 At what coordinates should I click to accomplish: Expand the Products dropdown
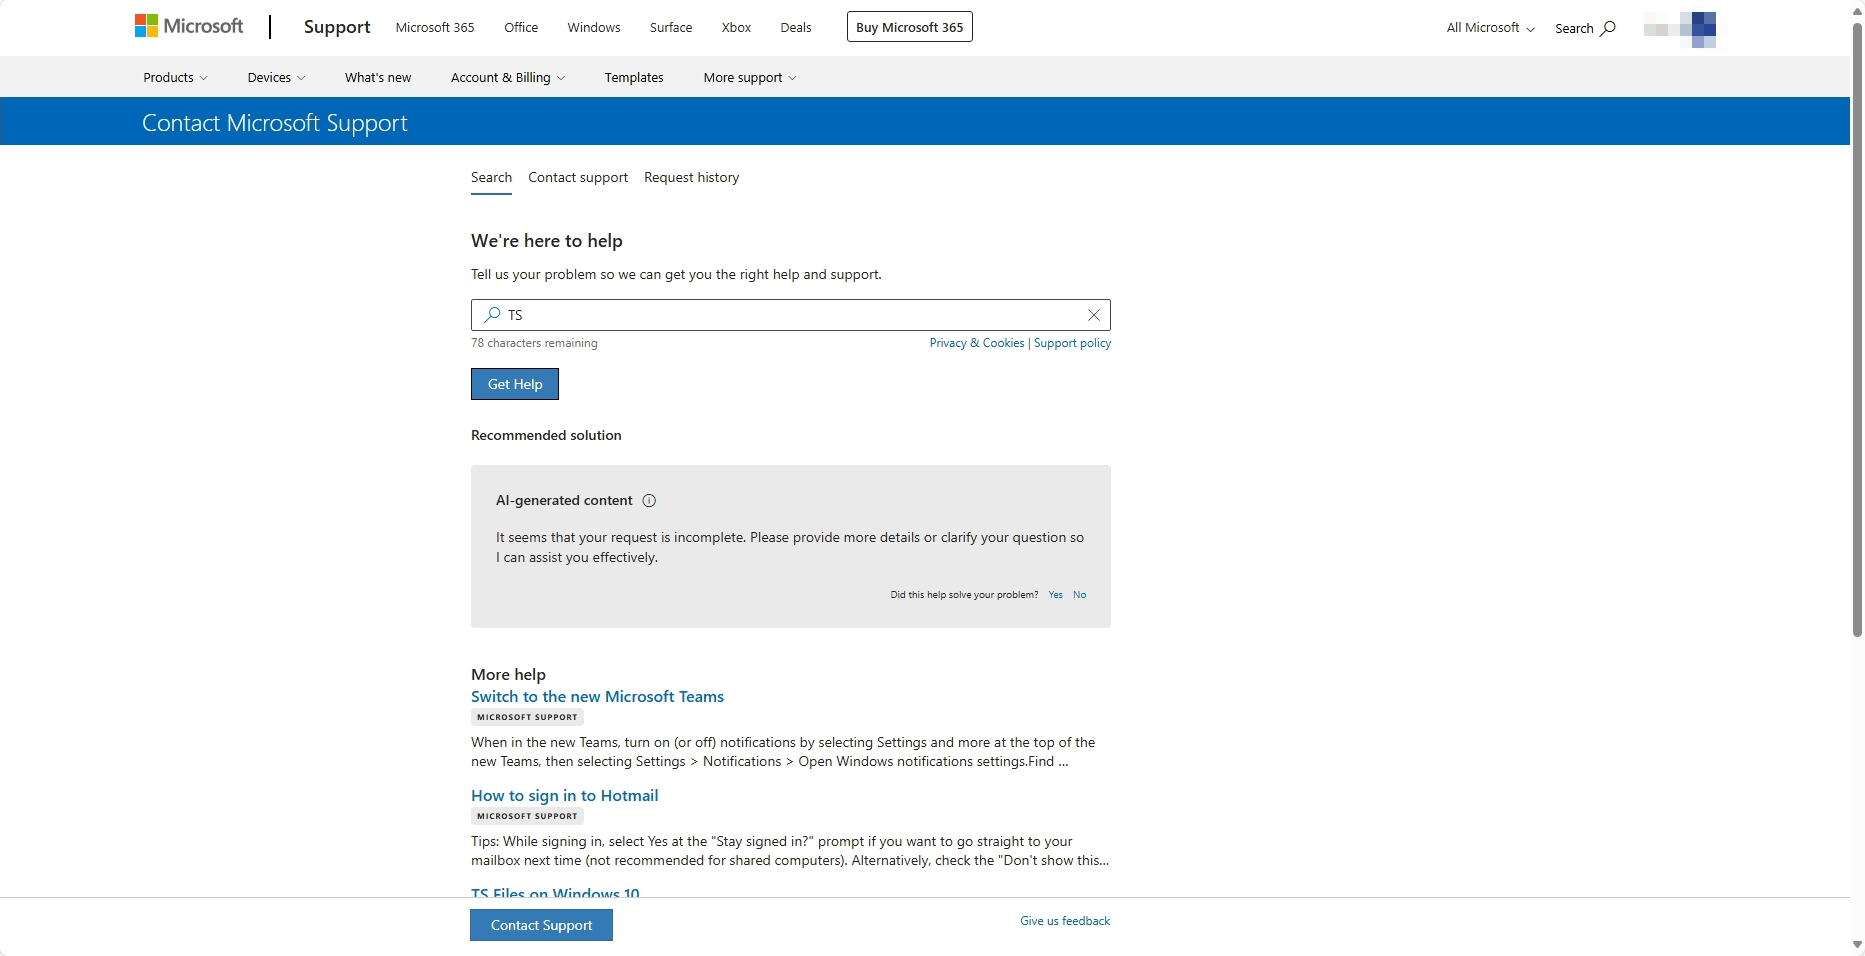175,77
